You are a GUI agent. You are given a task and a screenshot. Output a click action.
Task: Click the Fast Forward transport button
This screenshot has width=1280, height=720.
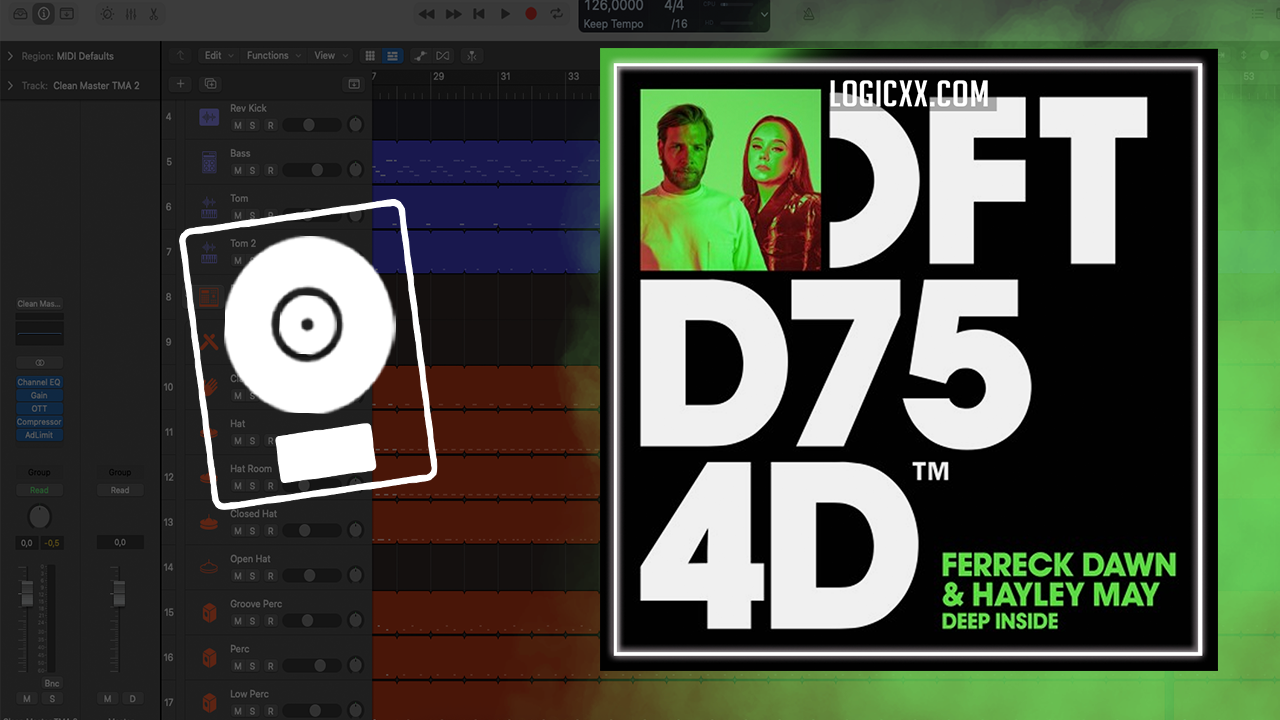453,14
